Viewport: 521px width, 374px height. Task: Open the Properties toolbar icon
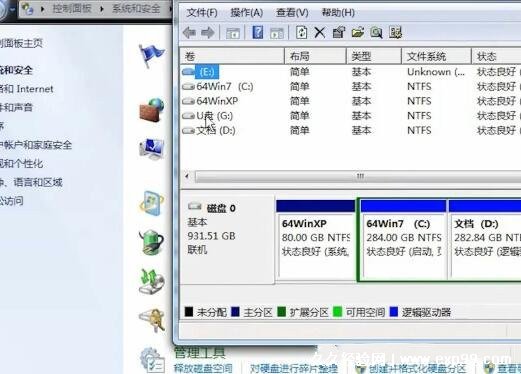pos(339,33)
